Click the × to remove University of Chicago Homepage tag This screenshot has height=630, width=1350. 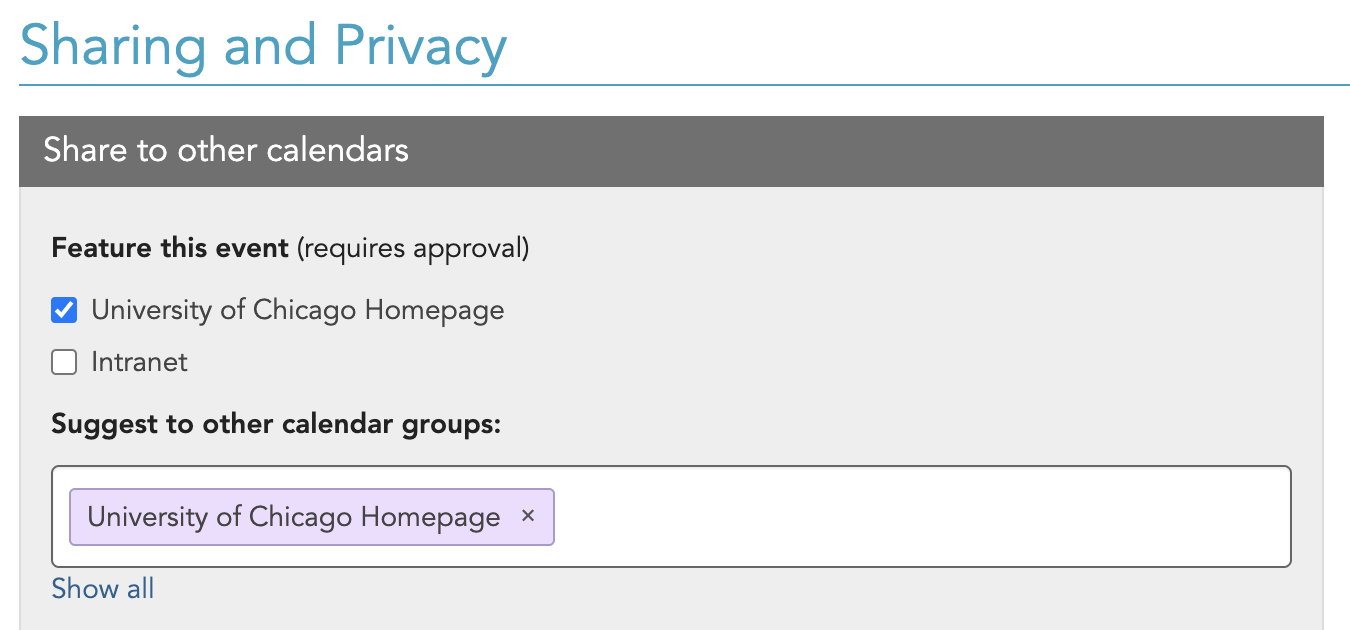pyautogui.click(x=528, y=516)
